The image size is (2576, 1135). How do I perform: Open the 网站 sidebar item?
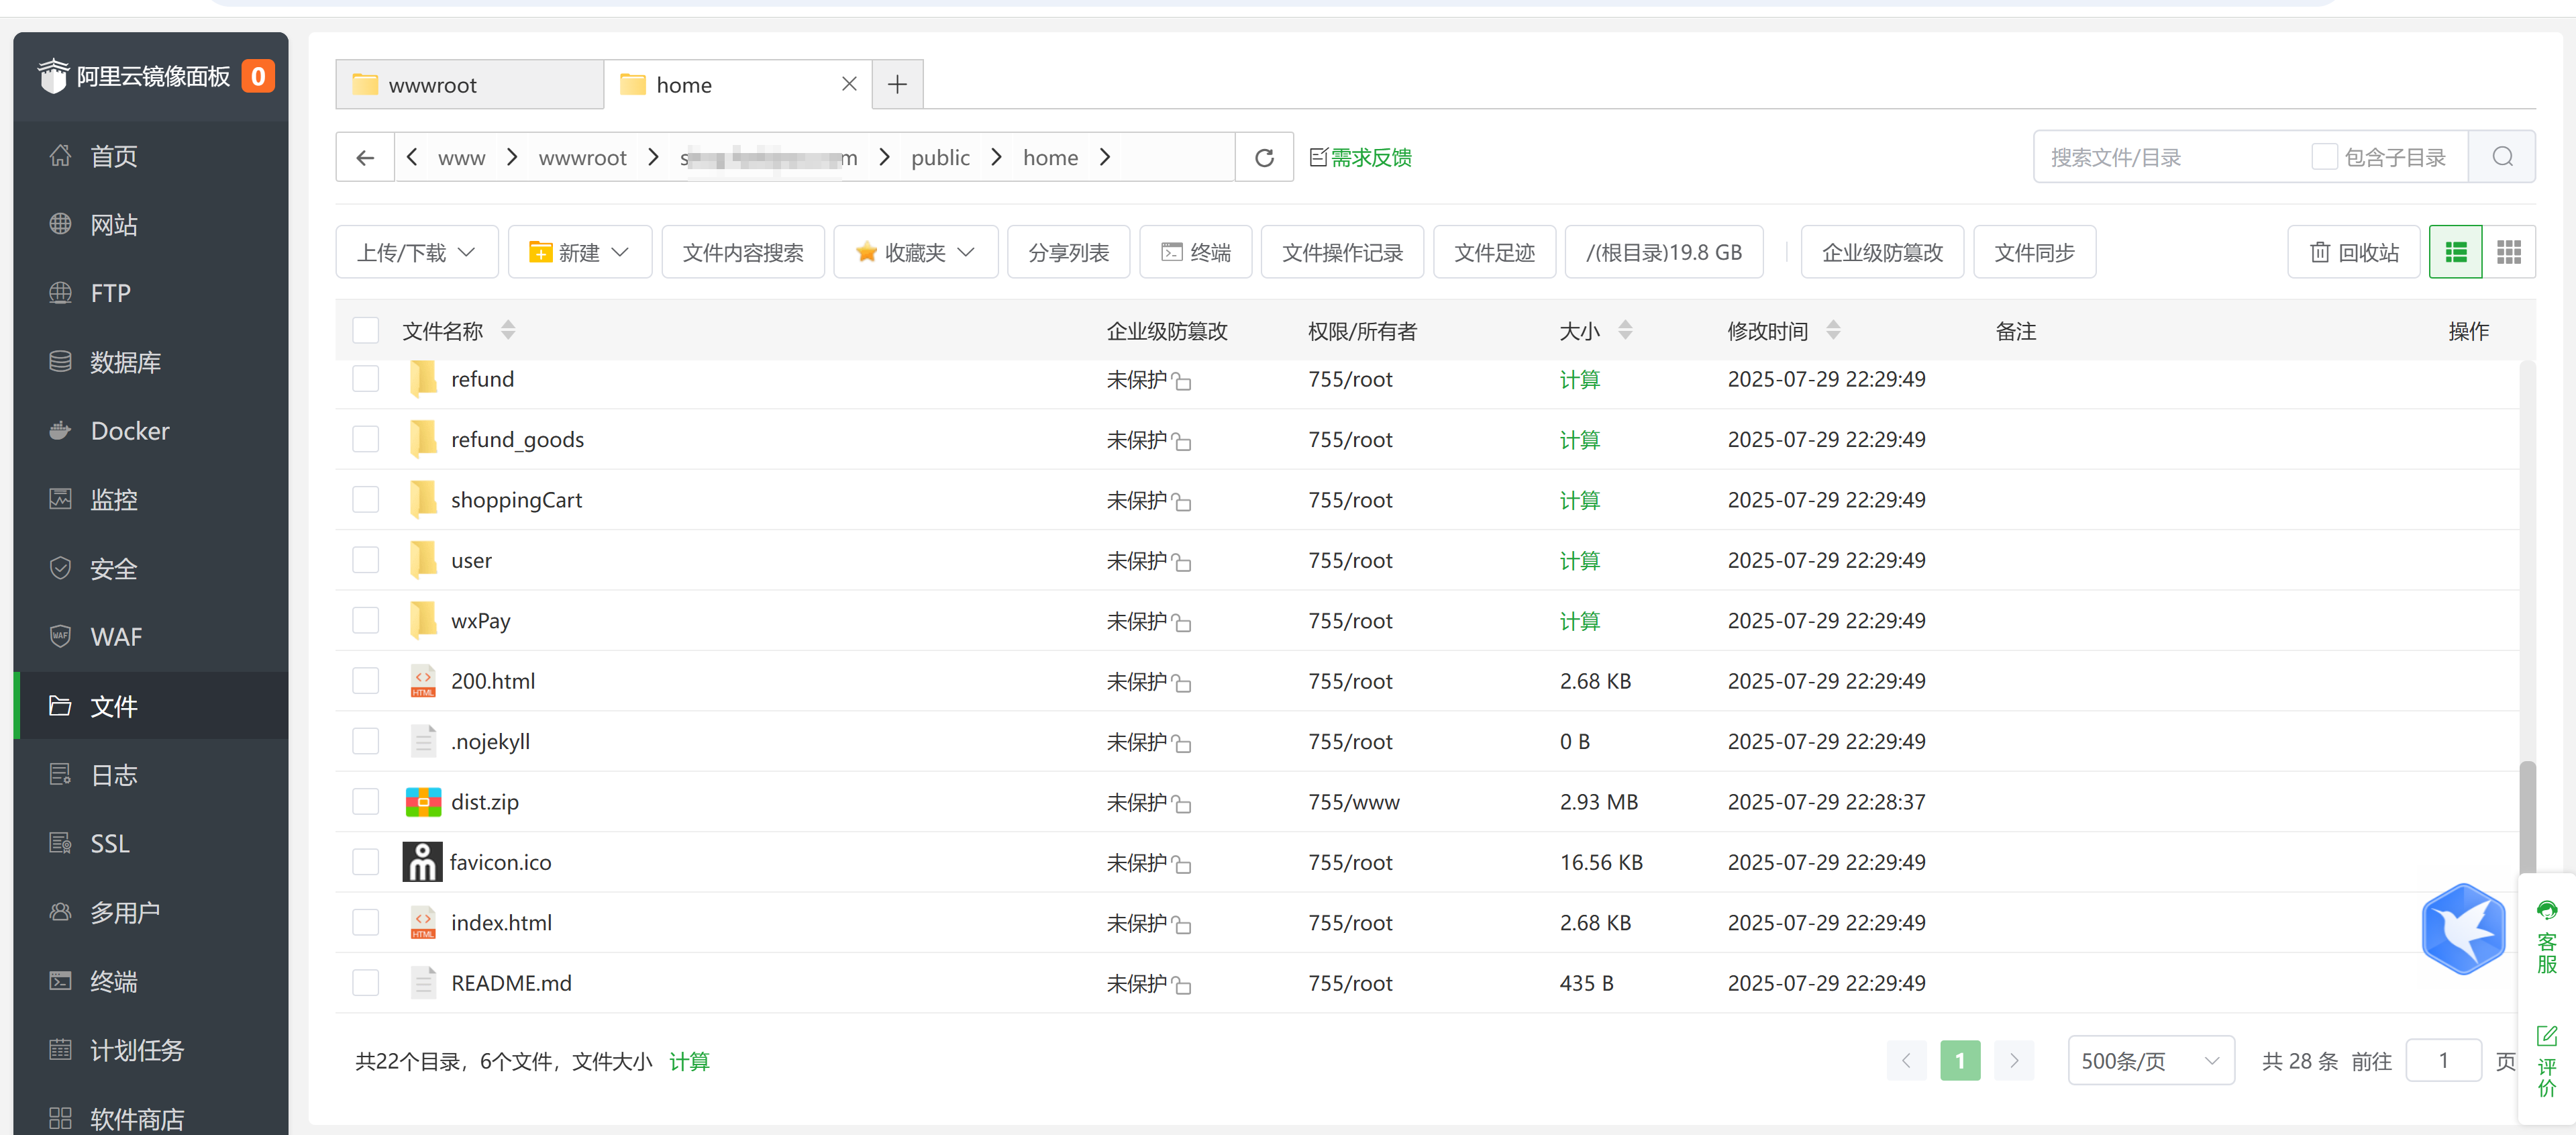click(x=151, y=225)
